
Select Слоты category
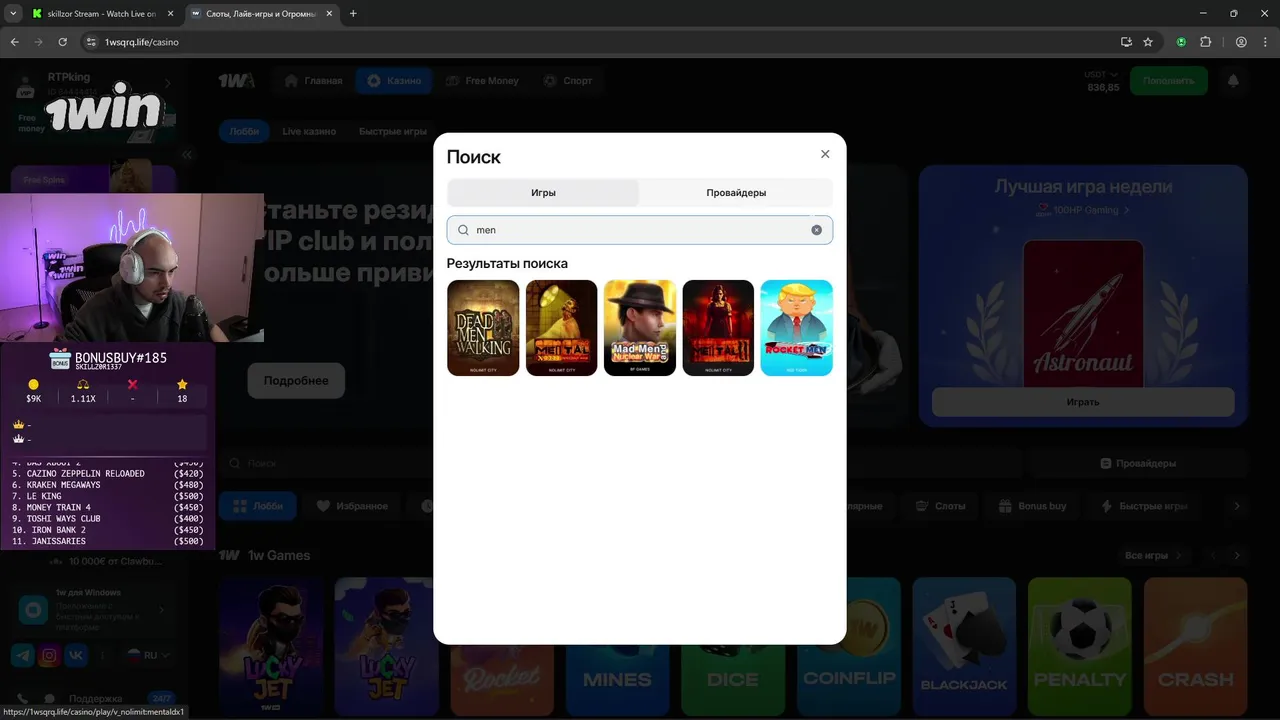940,506
